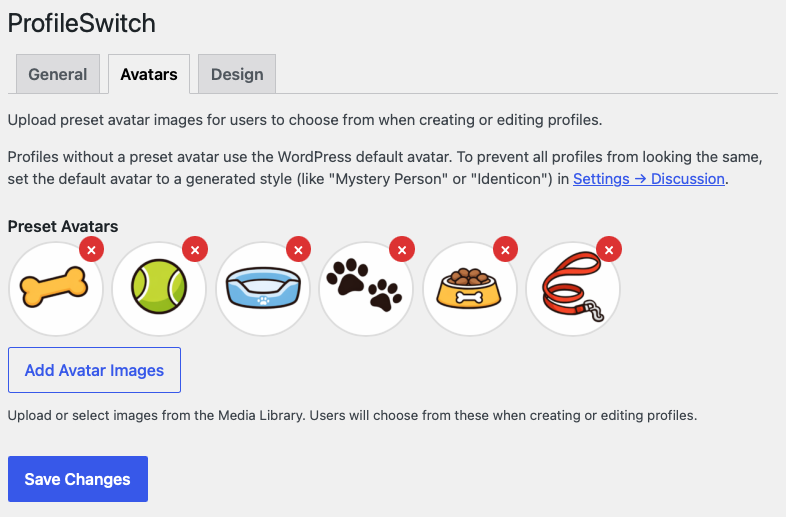Image resolution: width=786 pixels, height=517 pixels.
Task: Select the bone avatar image
Action: [55, 290]
